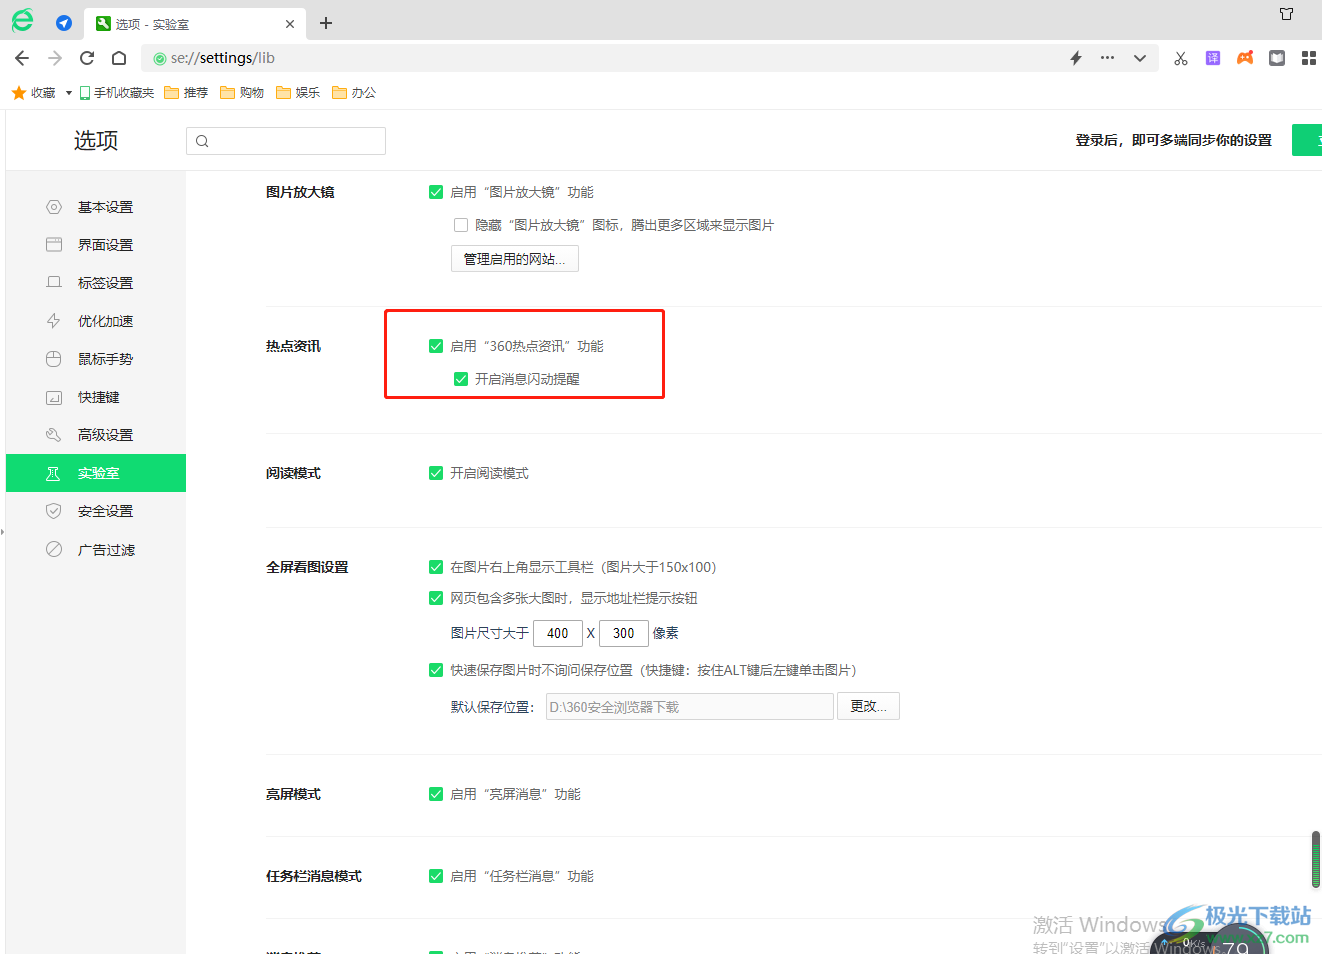Open 高级设置 in sidebar
The width and height of the screenshot is (1322, 954).
[96, 435]
